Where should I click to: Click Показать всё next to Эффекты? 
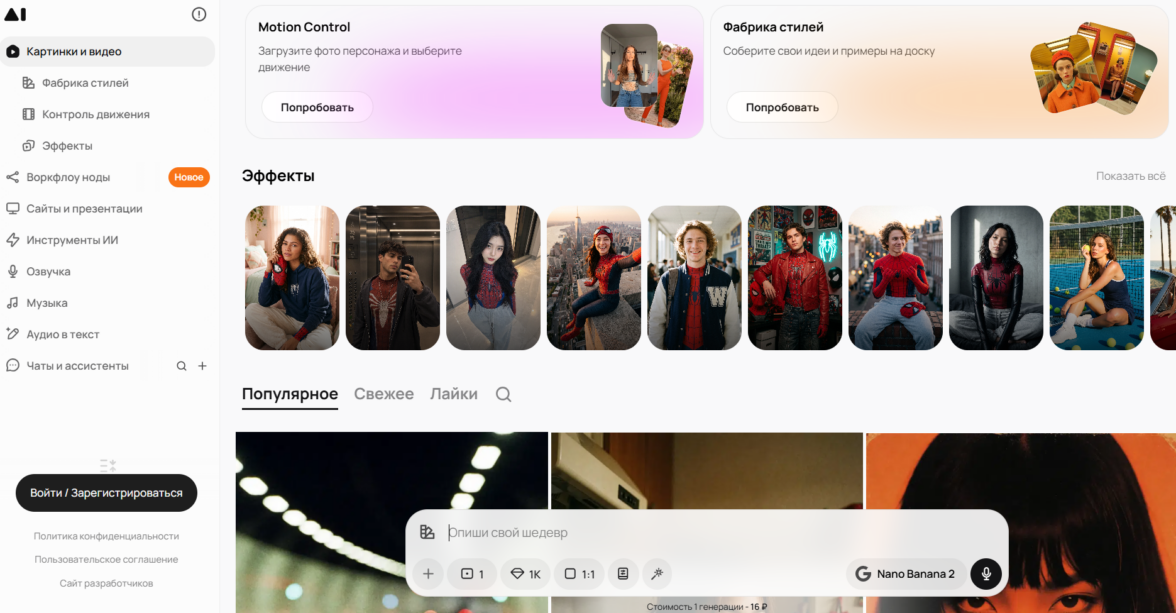point(1130,176)
